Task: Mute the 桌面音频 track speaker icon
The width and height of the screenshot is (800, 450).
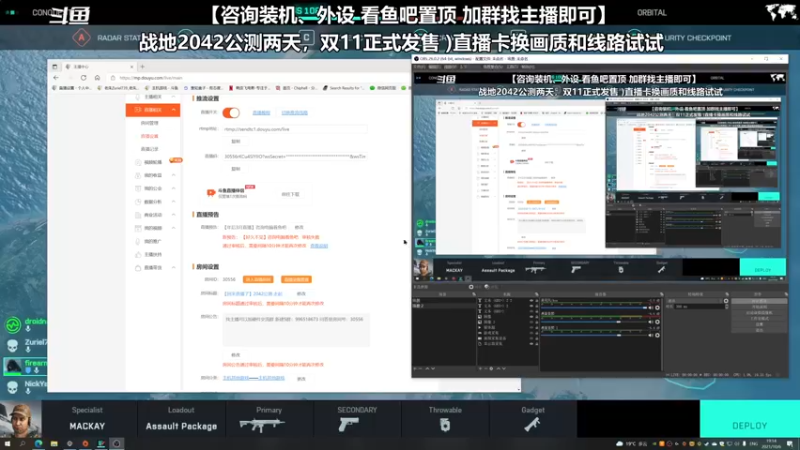Action: (x=651, y=322)
